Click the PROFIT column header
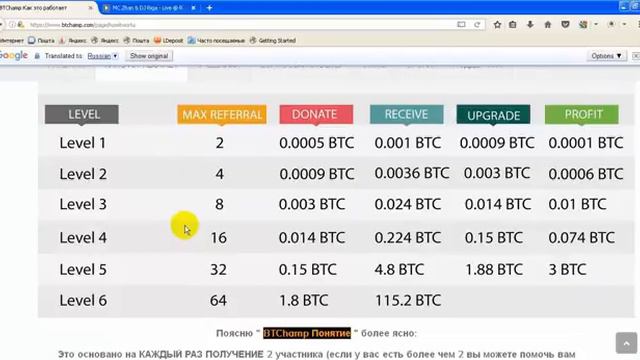 (x=582, y=114)
